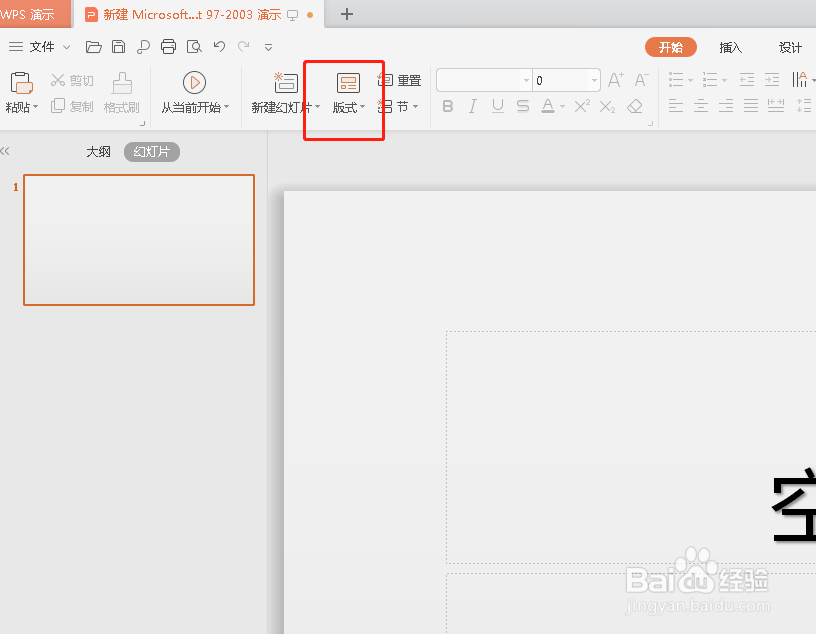Click the Print preview icon
816x634 pixels.
194,47
